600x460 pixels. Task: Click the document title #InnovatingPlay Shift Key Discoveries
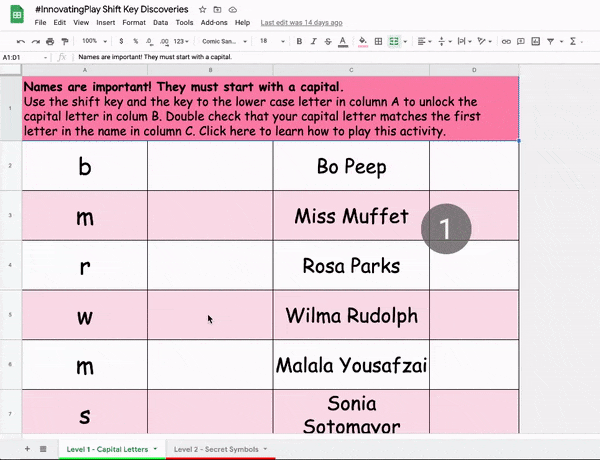pyautogui.click(x=112, y=9)
